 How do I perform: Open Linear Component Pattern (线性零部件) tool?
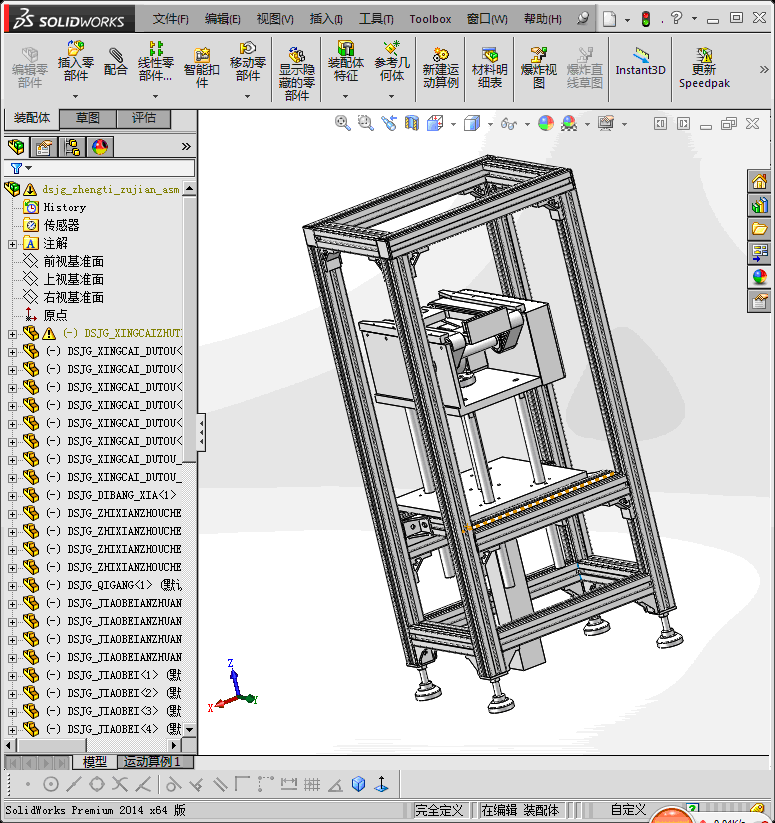coord(155,61)
